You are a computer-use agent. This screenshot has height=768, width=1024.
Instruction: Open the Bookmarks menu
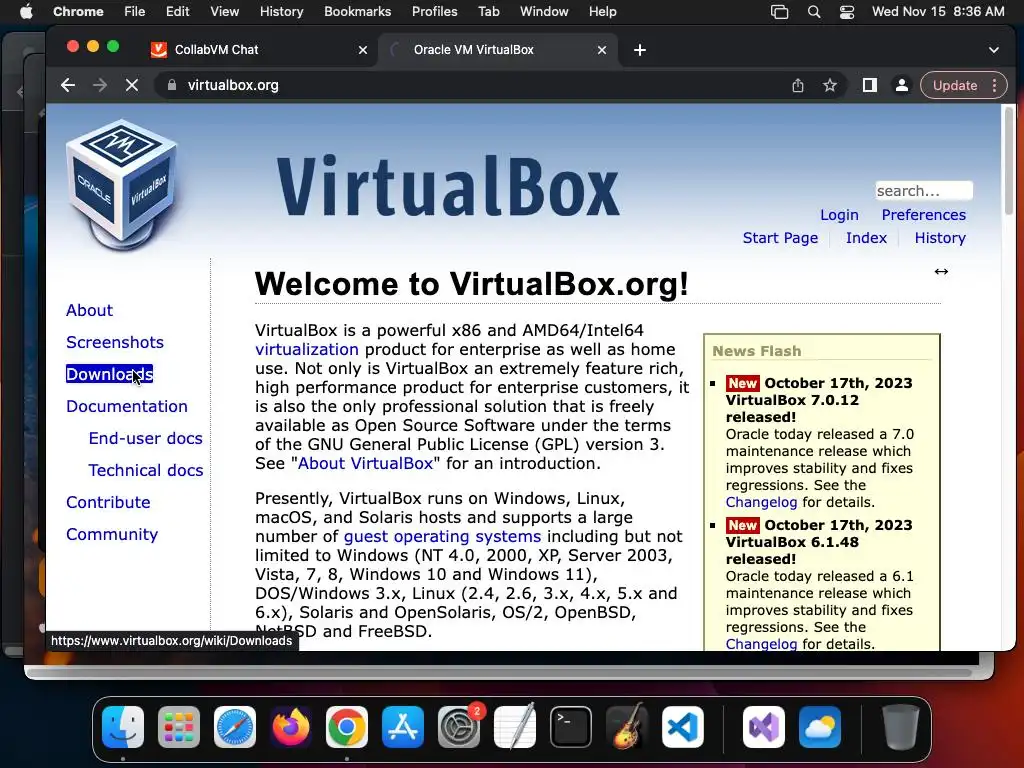coord(357,12)
